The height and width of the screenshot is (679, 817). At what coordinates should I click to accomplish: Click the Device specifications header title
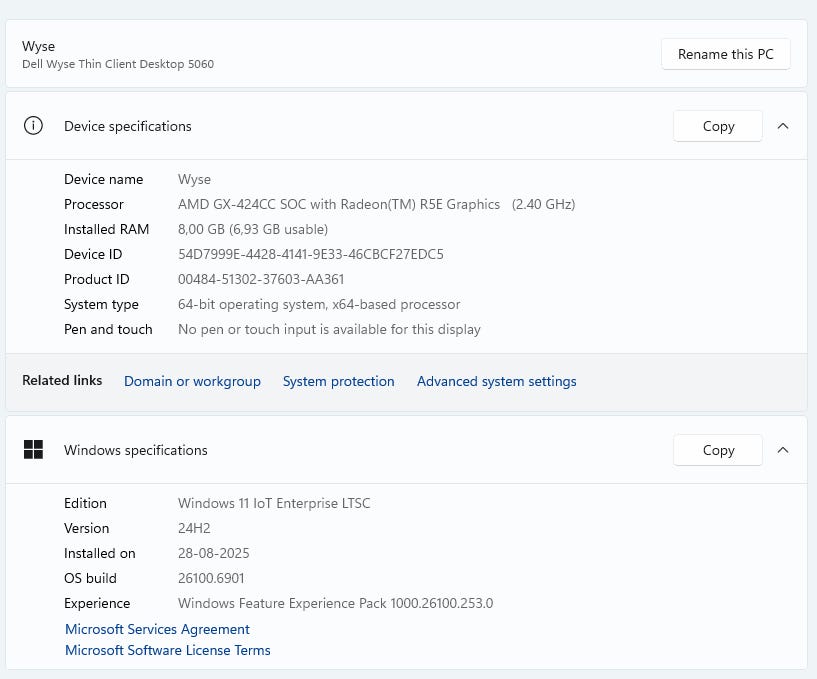pyautogui.click(x=127, y=126)
